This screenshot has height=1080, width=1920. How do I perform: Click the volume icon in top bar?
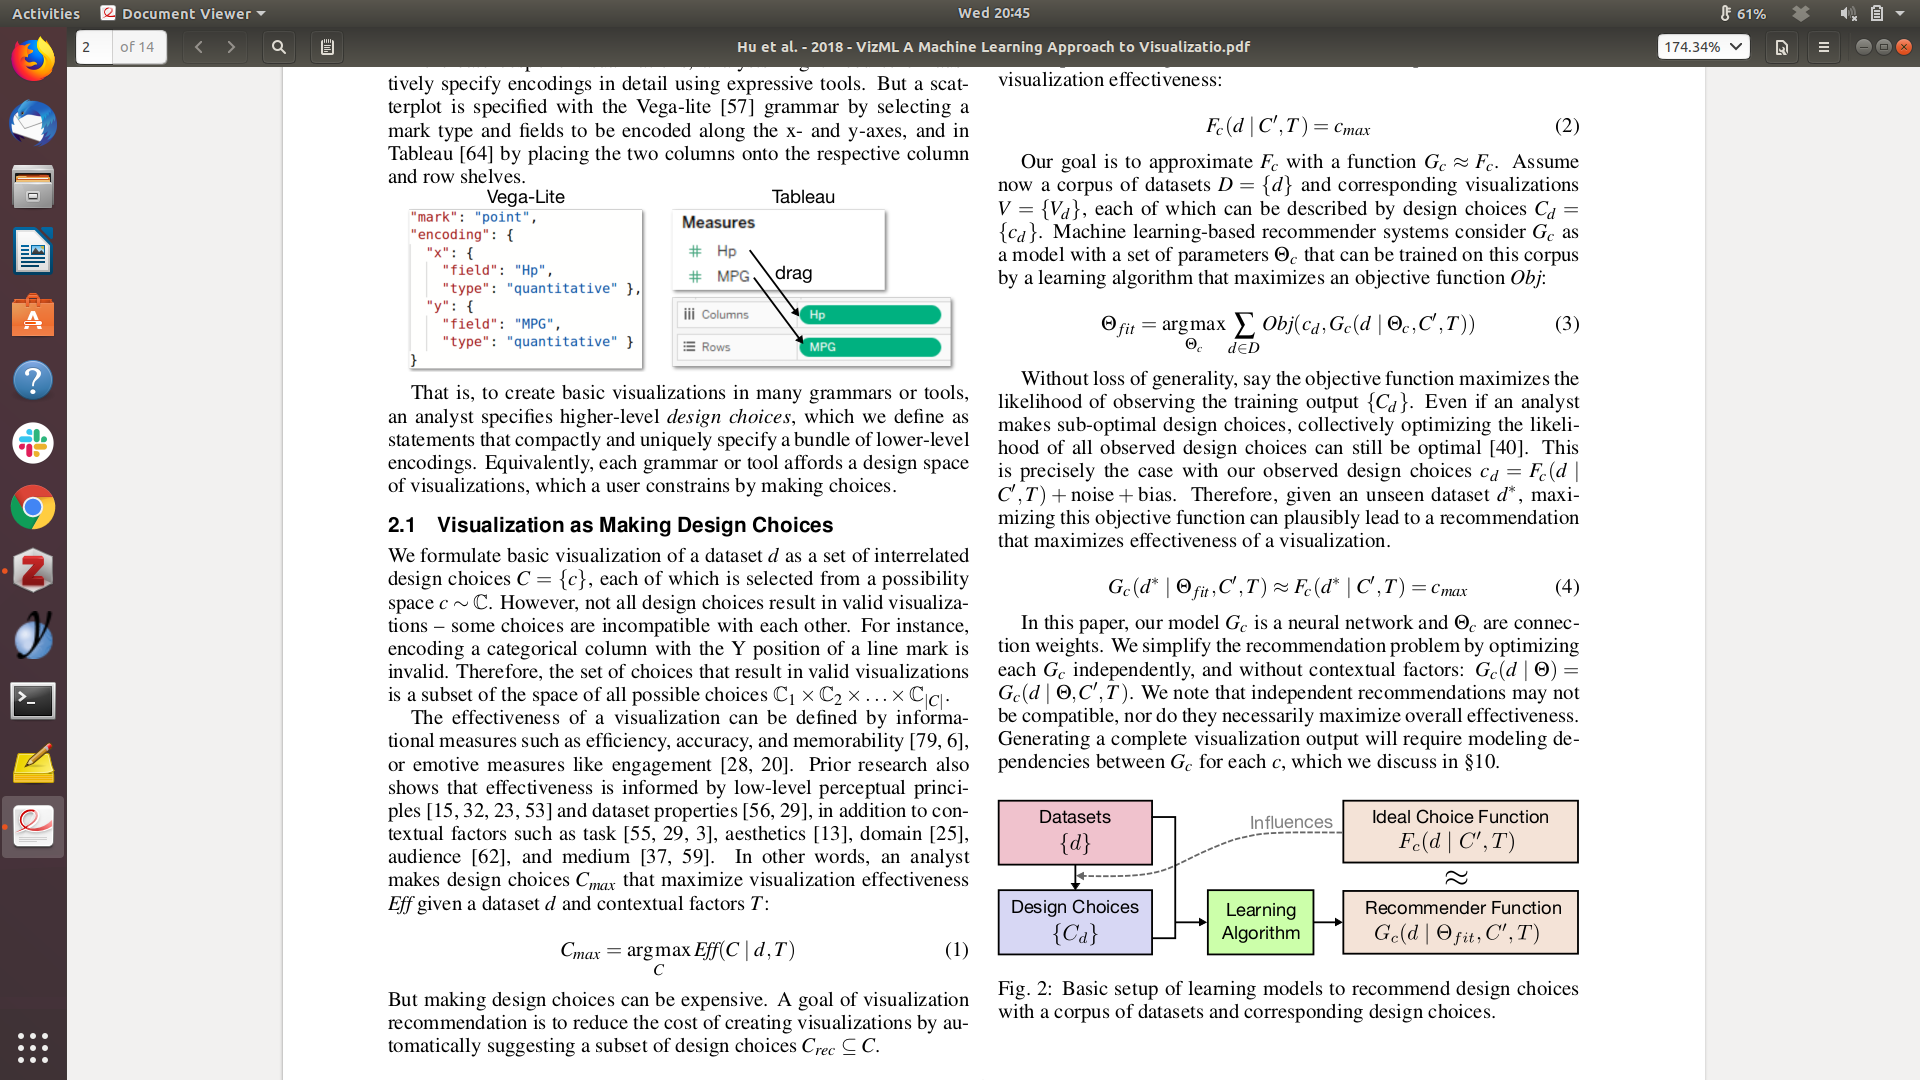click(x=1847, y=13)
